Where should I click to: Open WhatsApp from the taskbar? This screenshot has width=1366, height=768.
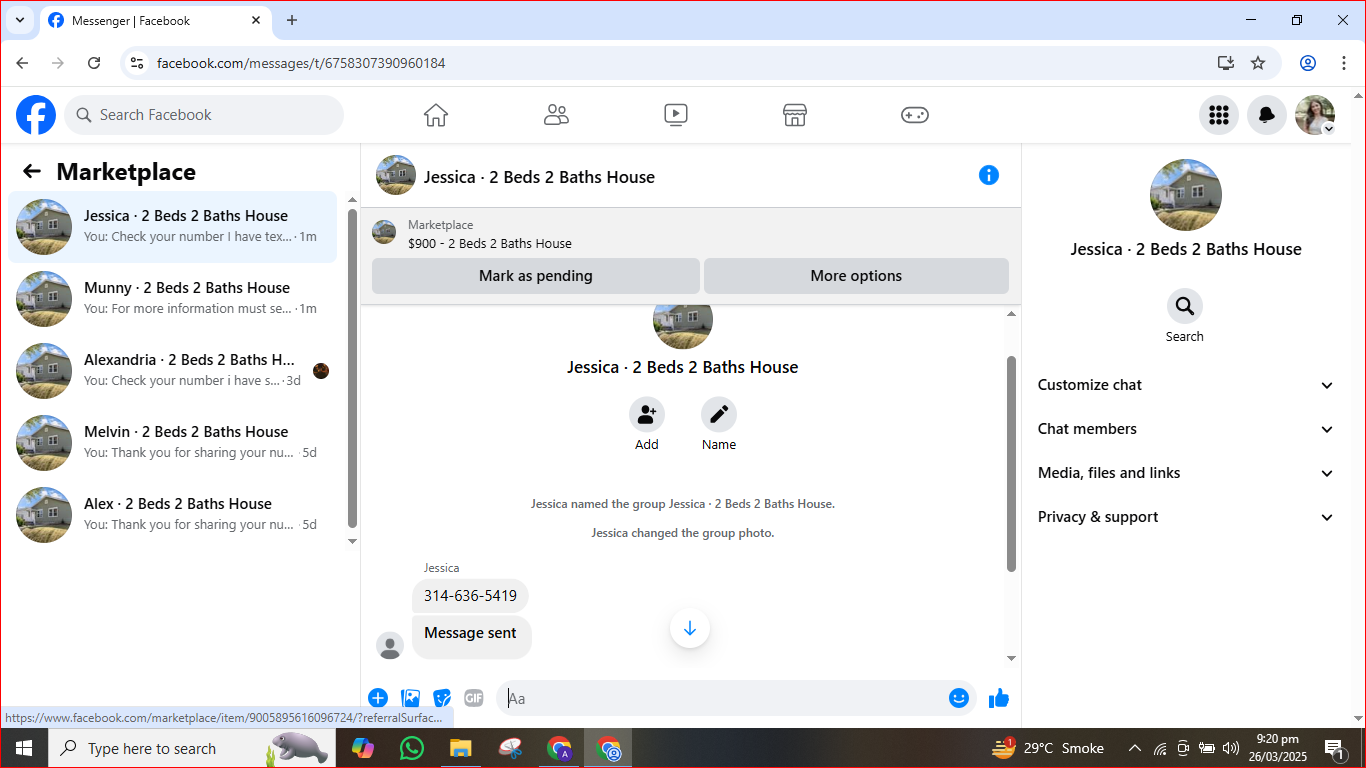[x=411, y=748]
